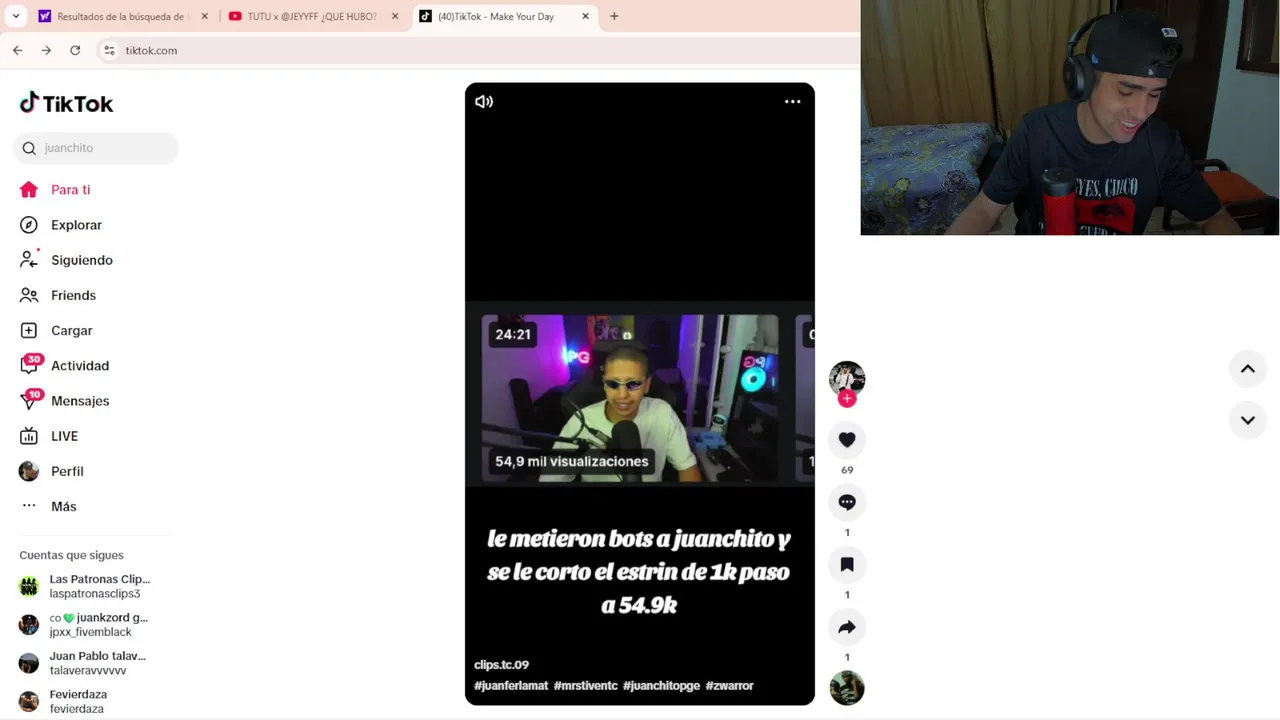Viewport: 1280px width, 720px height.
Task: Close the Resultados de la búsqueda tab
Action: tap(205, 16)
